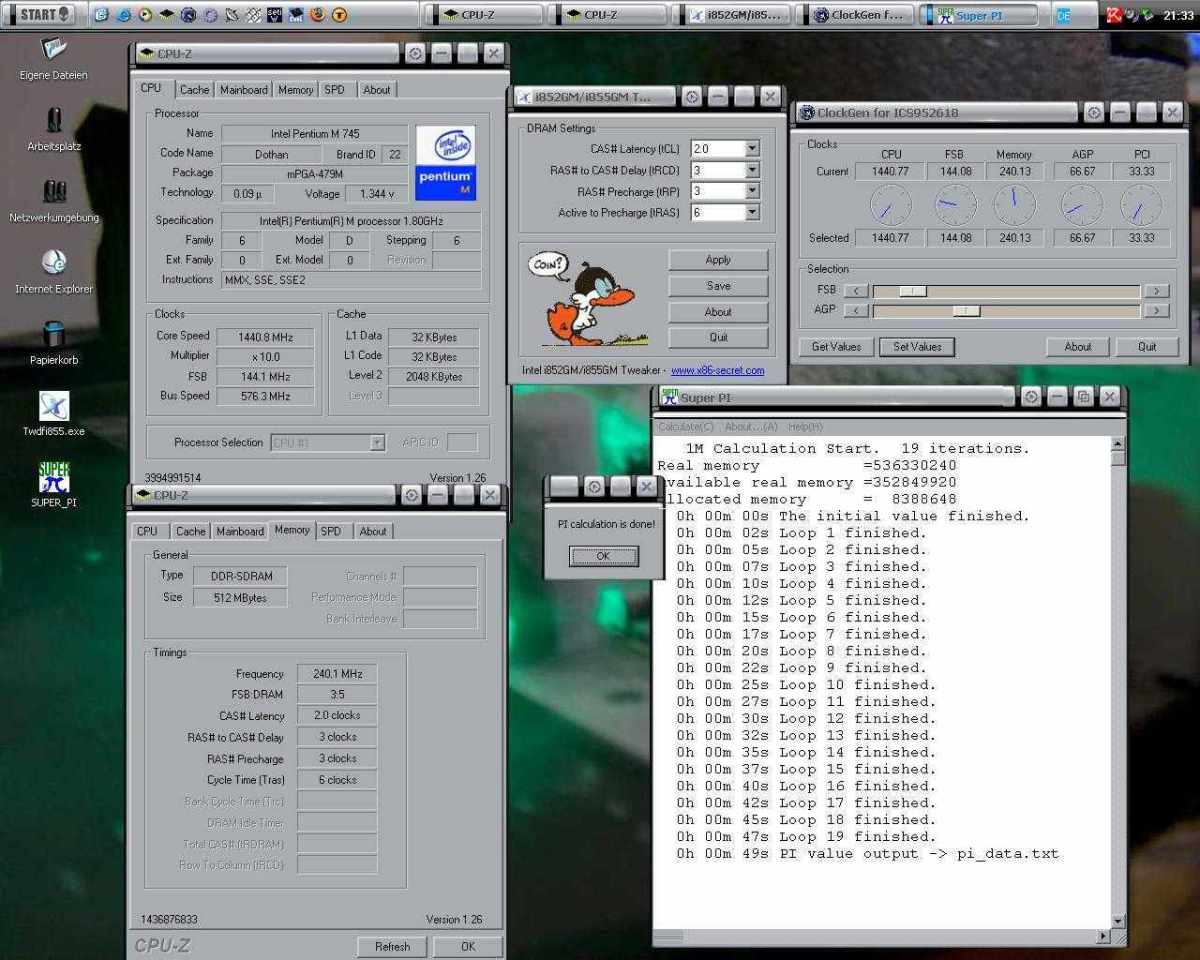
Task: Click the AGP slider left arrow
Action: 856,311
